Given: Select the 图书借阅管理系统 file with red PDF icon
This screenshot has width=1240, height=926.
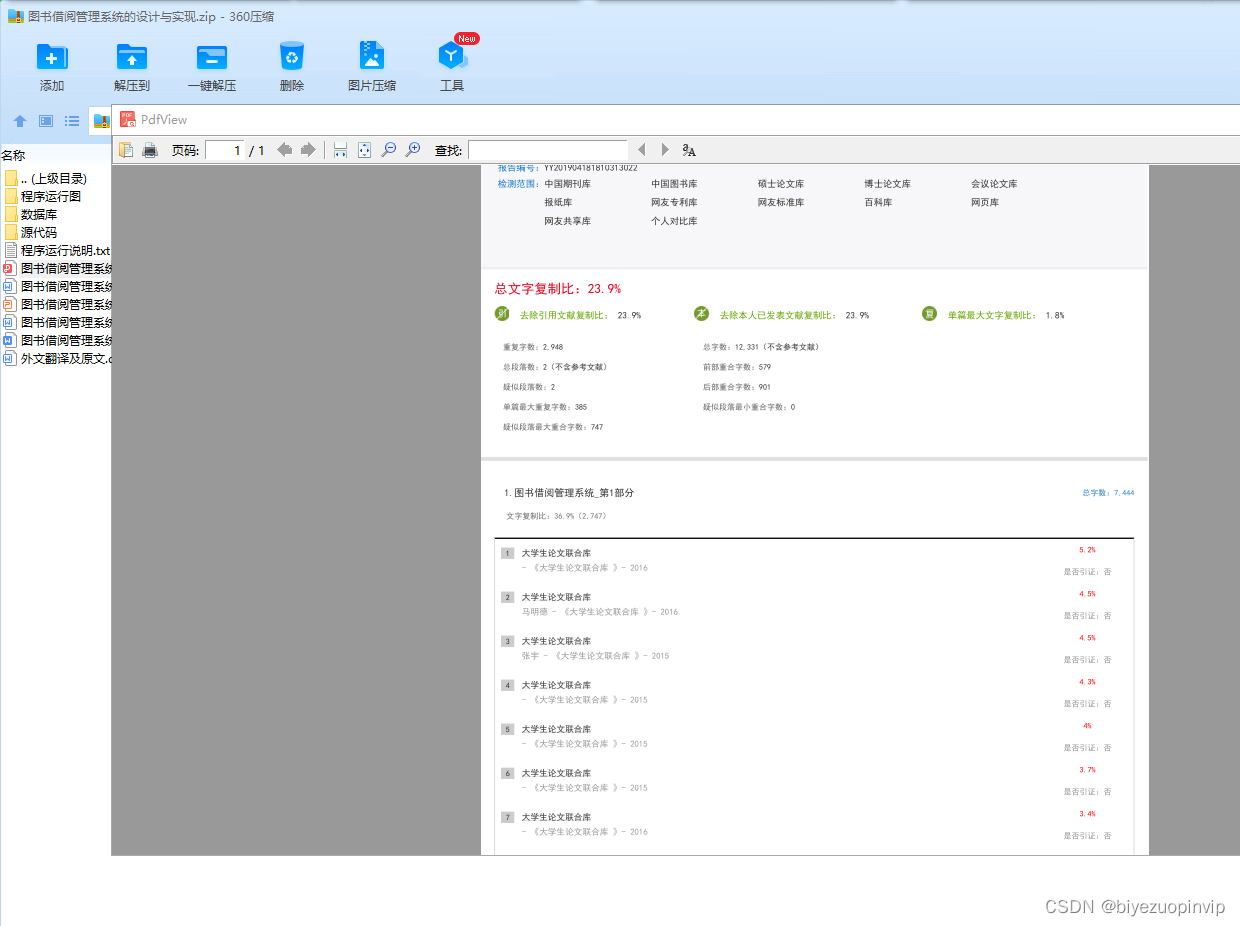Looking at the screenshot, I should pyautogui.click(x=55, y=268).
